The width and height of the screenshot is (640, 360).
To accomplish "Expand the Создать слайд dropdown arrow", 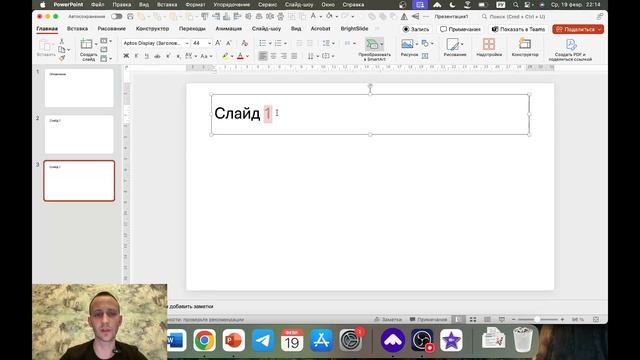I will coord(96,44).
